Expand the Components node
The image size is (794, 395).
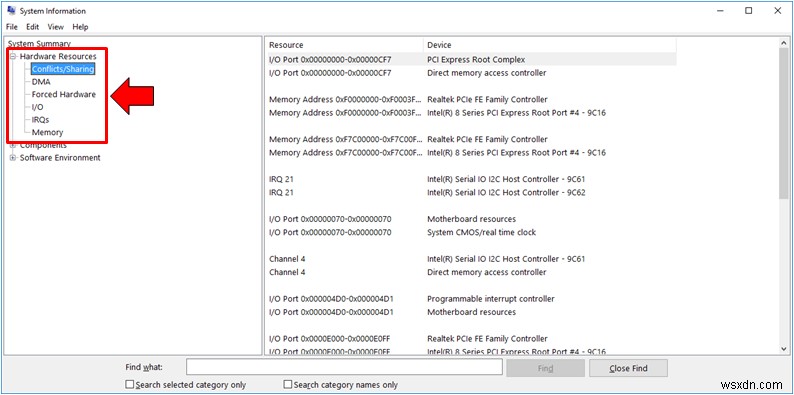(x=13, y=145)
